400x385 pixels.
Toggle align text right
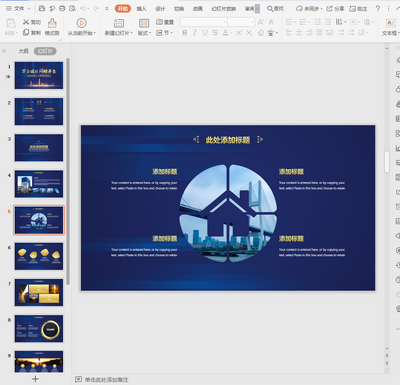pos(309,32)
